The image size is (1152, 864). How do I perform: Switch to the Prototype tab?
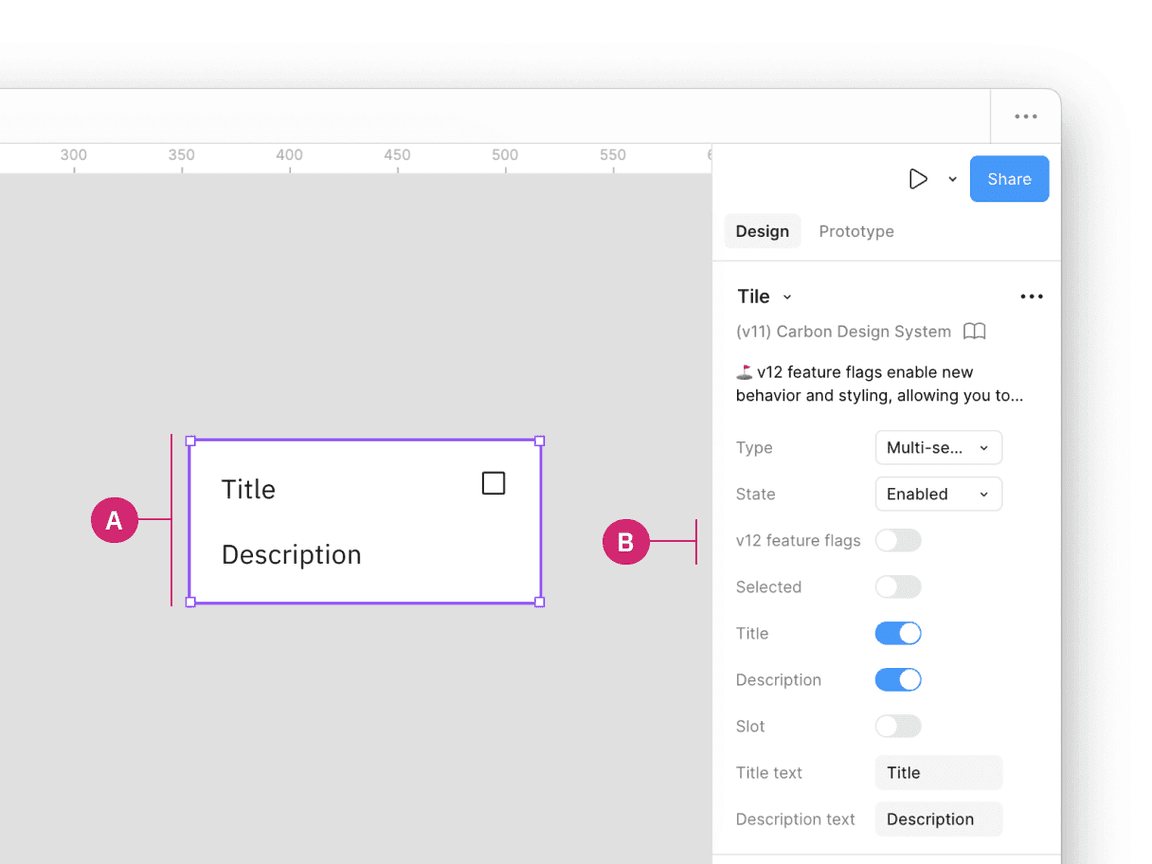click(856, 231)
